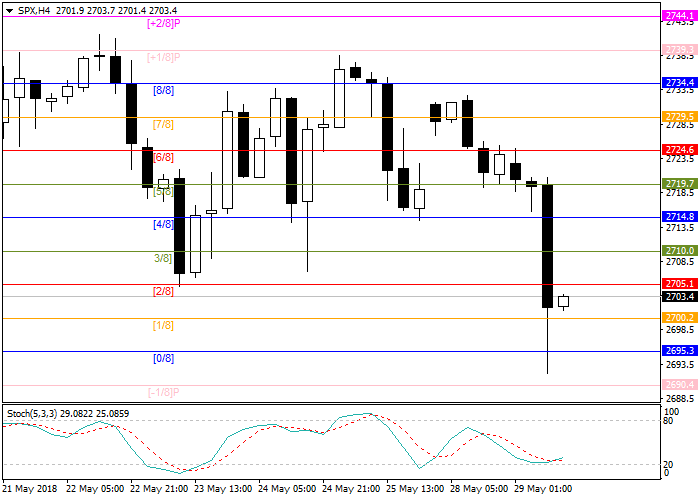
Task: Click the [+2/8]P Murrey level label
Action: click(x=163, y=22)
